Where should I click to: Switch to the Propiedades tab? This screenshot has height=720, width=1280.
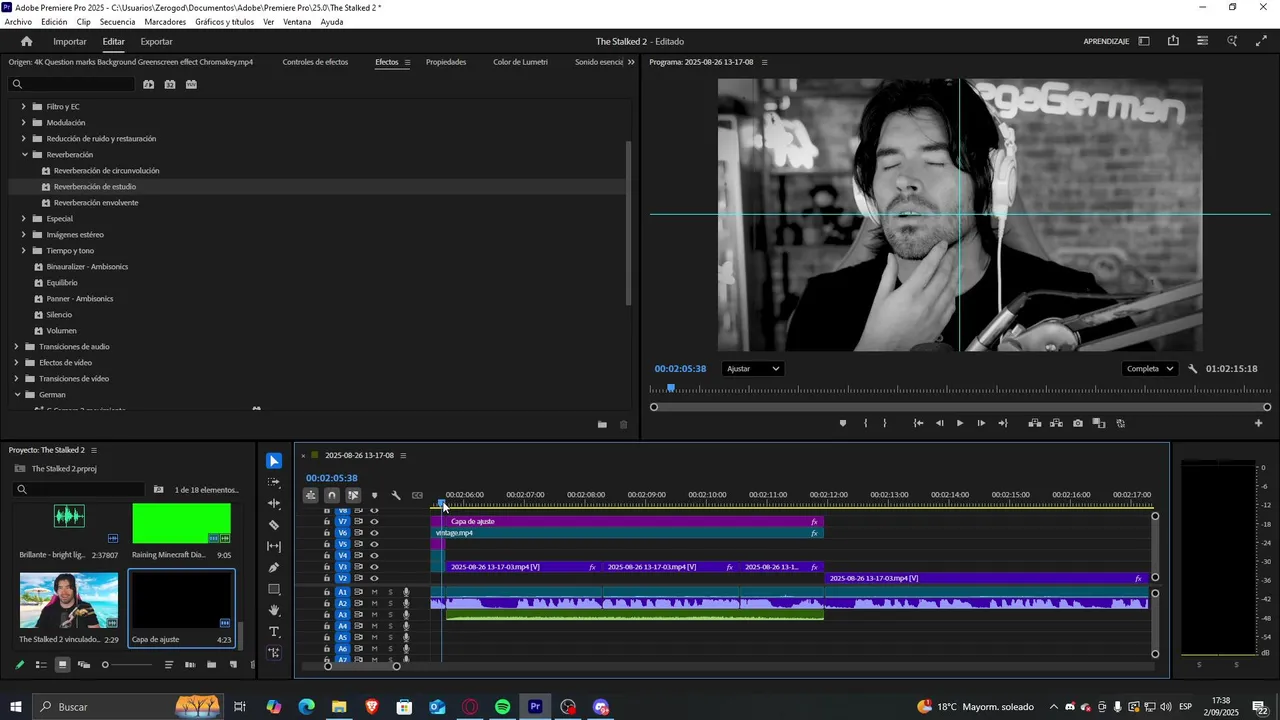click(x=446, y=62)
